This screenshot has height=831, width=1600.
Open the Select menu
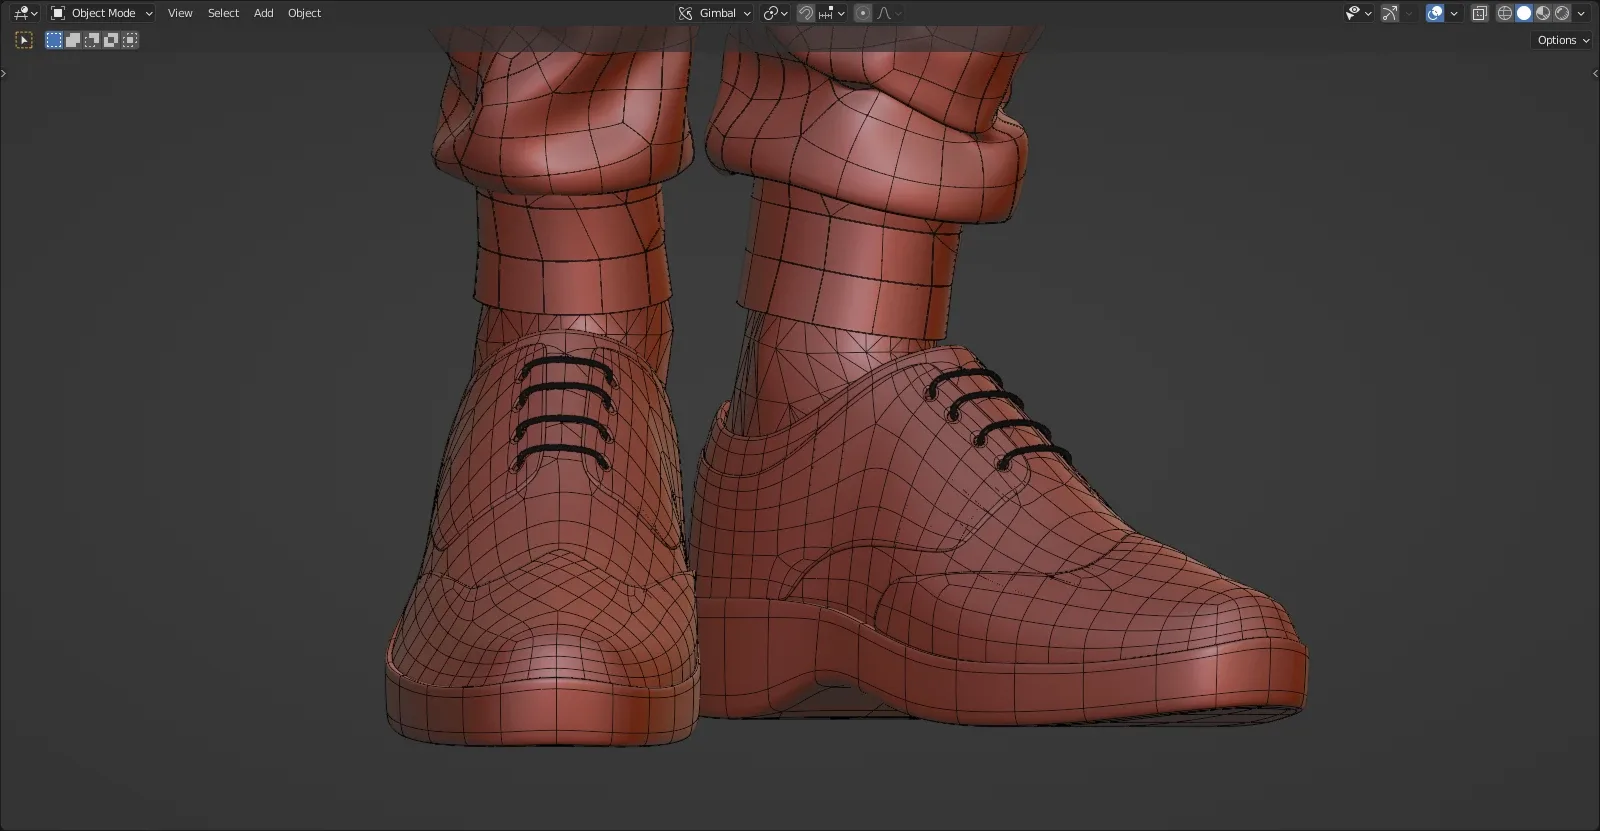pyautogui.click(x=223, y=13)
